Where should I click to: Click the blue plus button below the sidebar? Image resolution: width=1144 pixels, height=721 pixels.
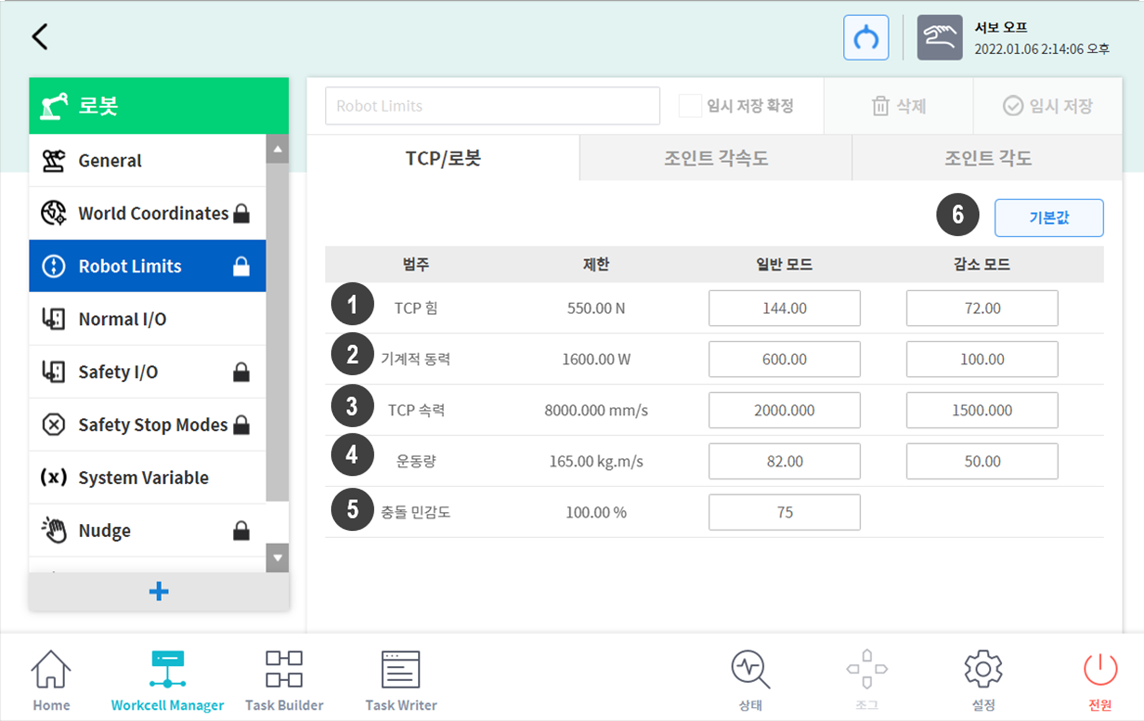158,590
